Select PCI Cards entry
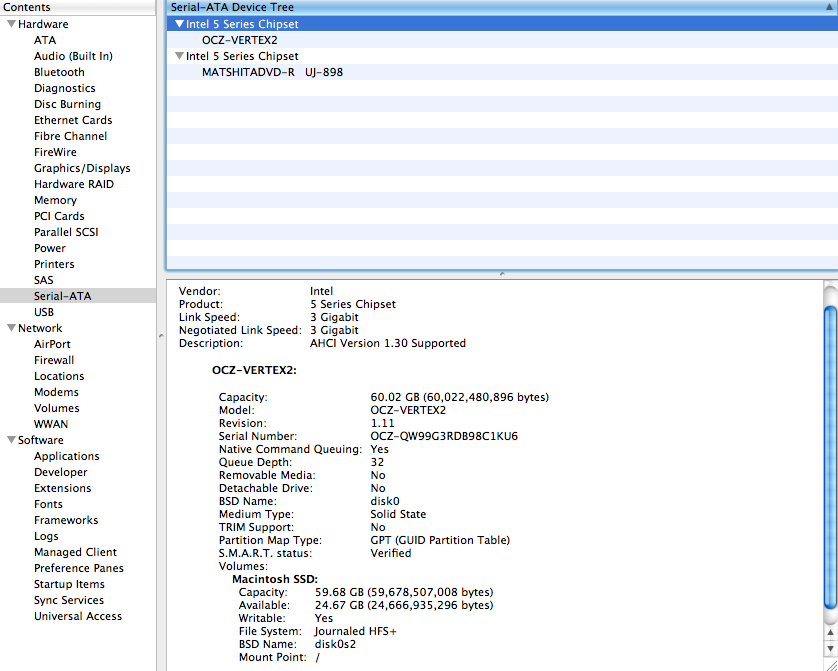 click(x=59, y=216)
